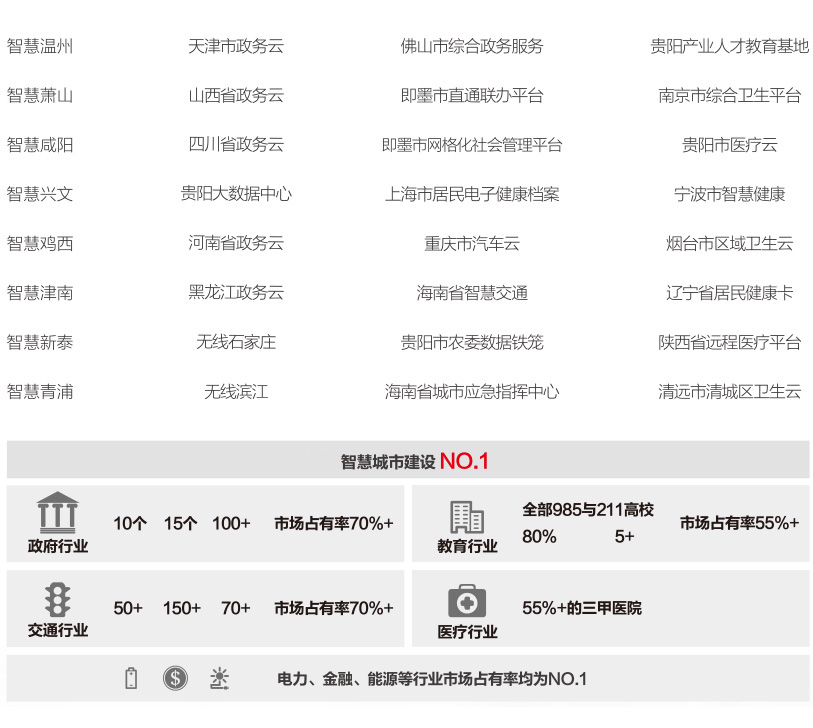Click 智慧青浦 in the first column
This screenshot has height=728, width=813.
point(40,391)
